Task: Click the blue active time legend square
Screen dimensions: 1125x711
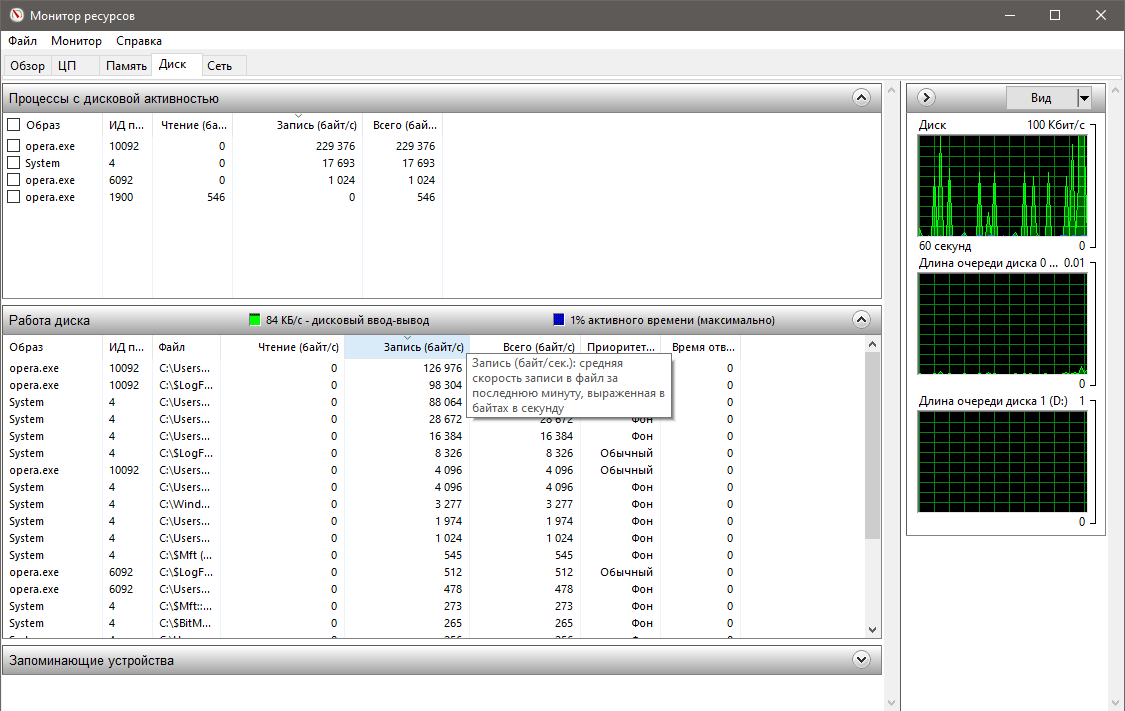Action: pos(559,320)
